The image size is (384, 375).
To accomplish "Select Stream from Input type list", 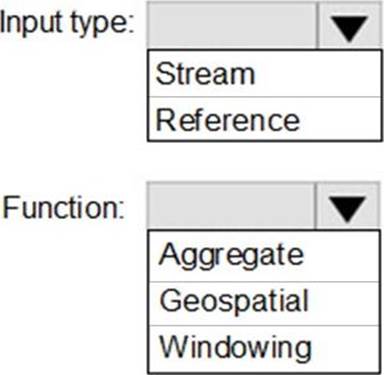I will pyautogui.click(x=264, y=74).
